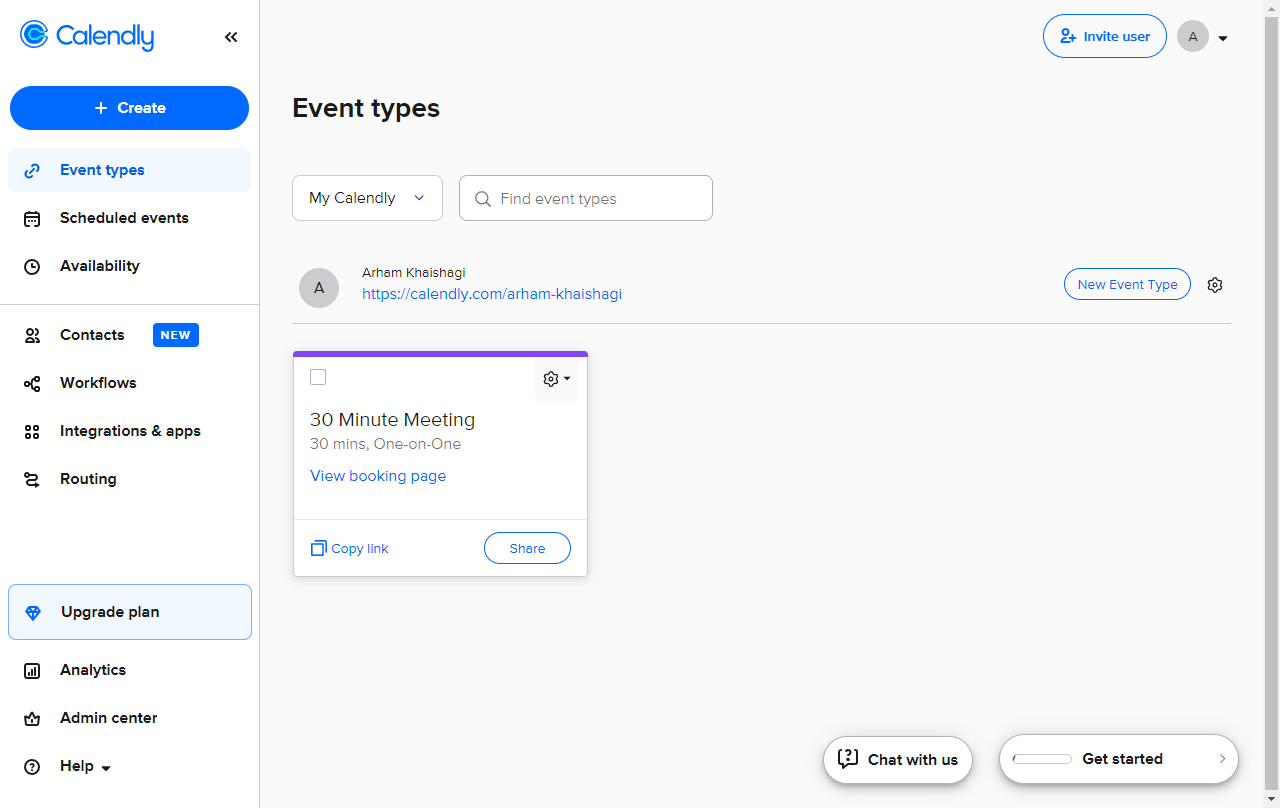Click the user avatar A at top right
The image size is (1280, 808).
point(1193,37)
